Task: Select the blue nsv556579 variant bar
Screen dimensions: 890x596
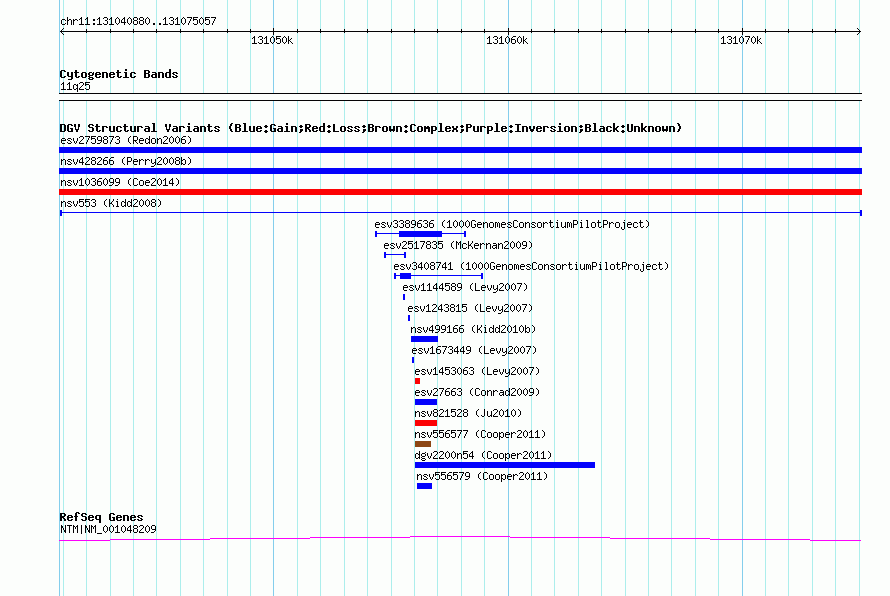Action: [x=425, y=486]
